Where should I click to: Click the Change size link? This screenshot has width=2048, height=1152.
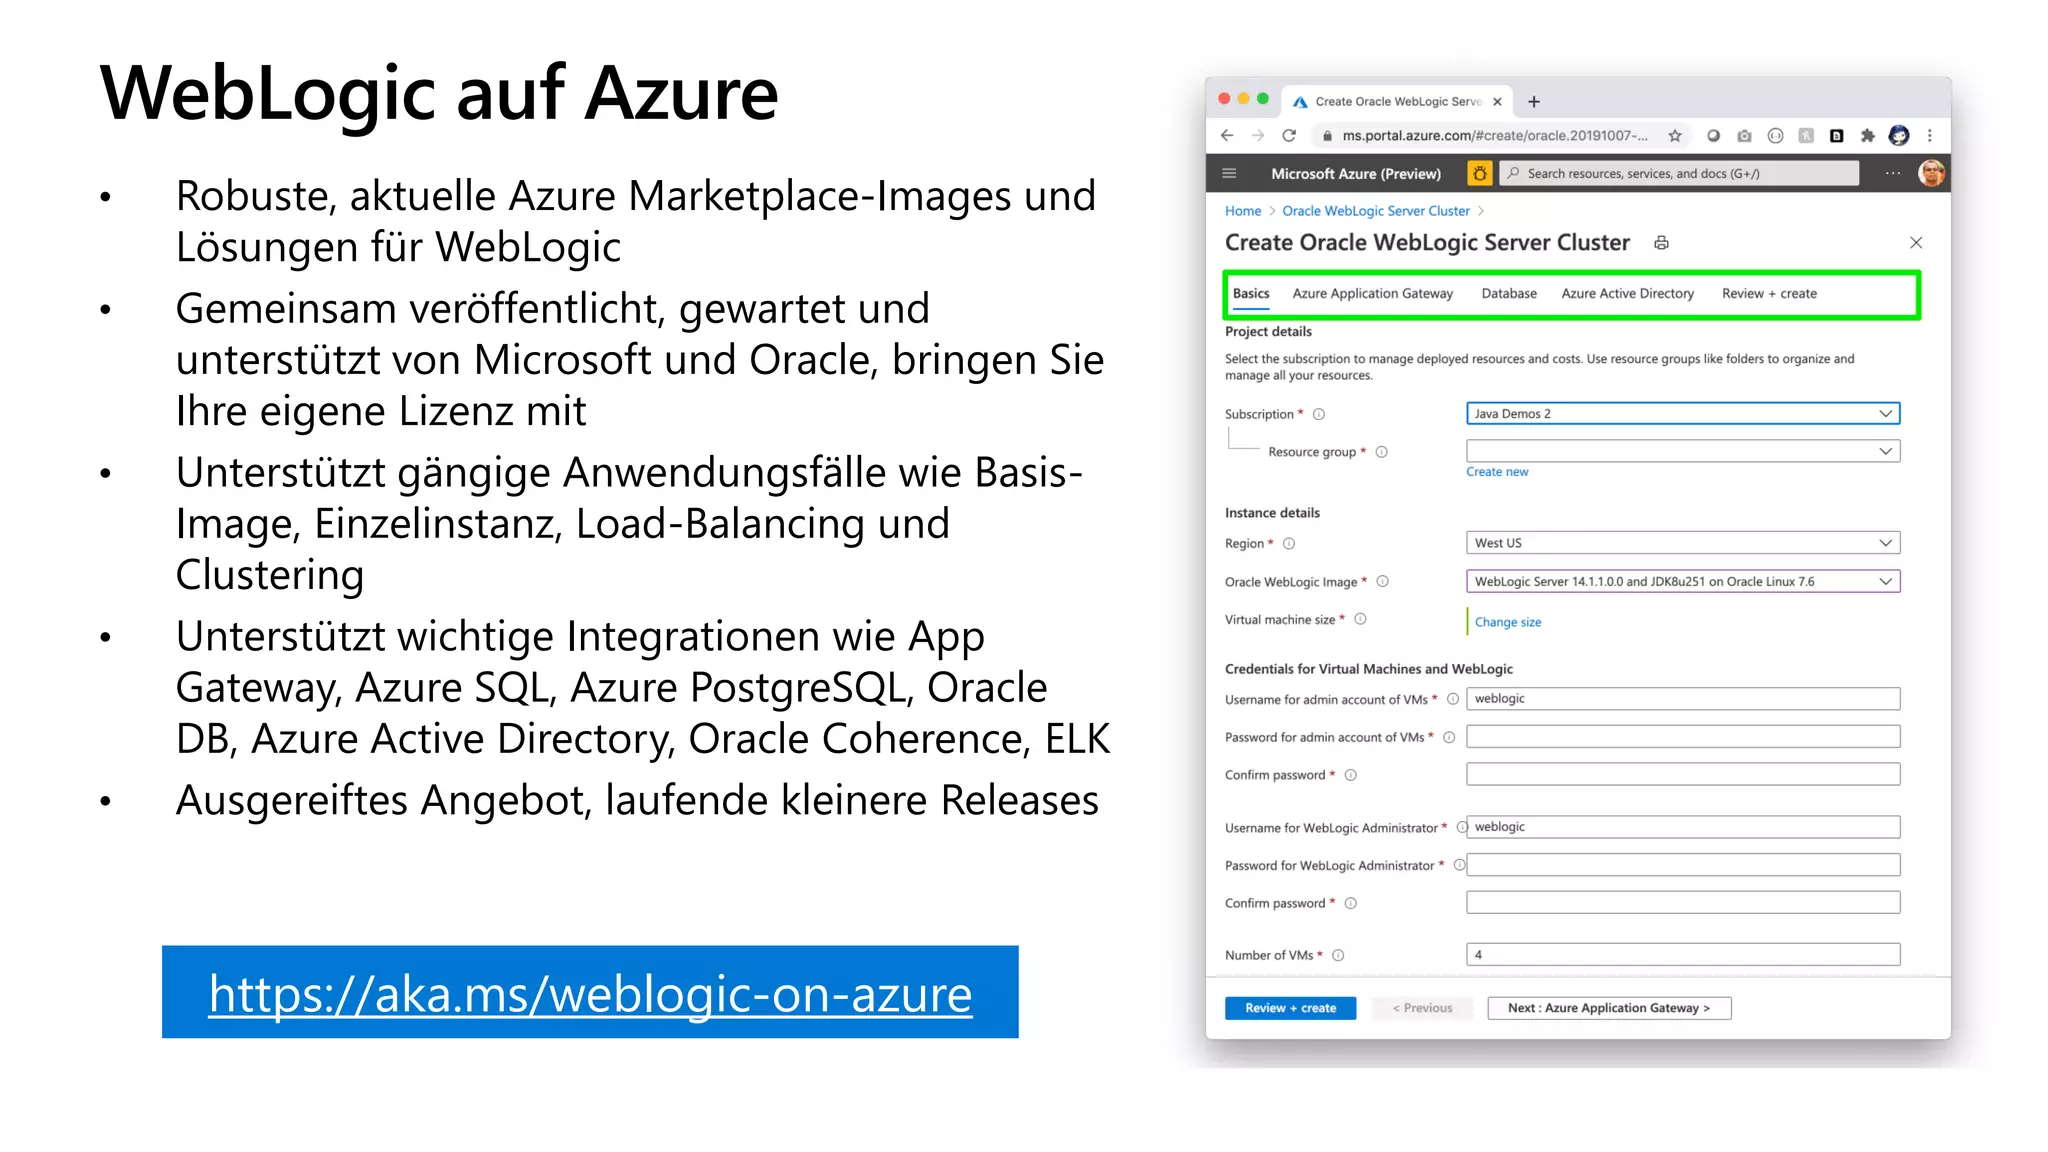tap(1508, 622)
